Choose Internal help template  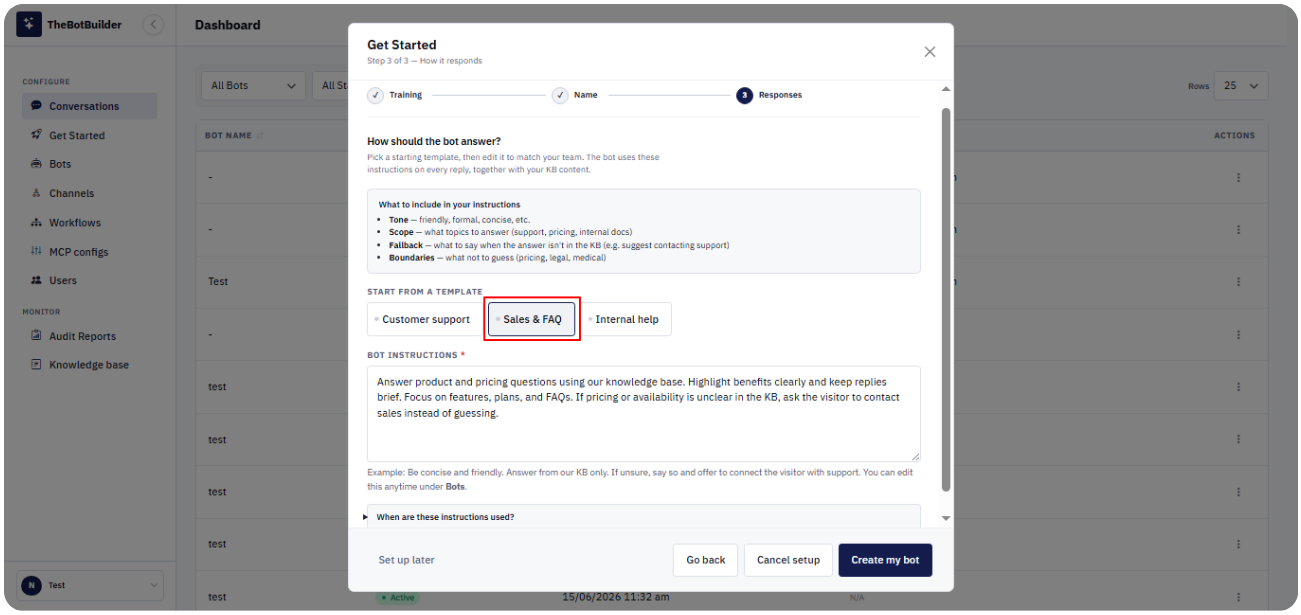[625, 319]
